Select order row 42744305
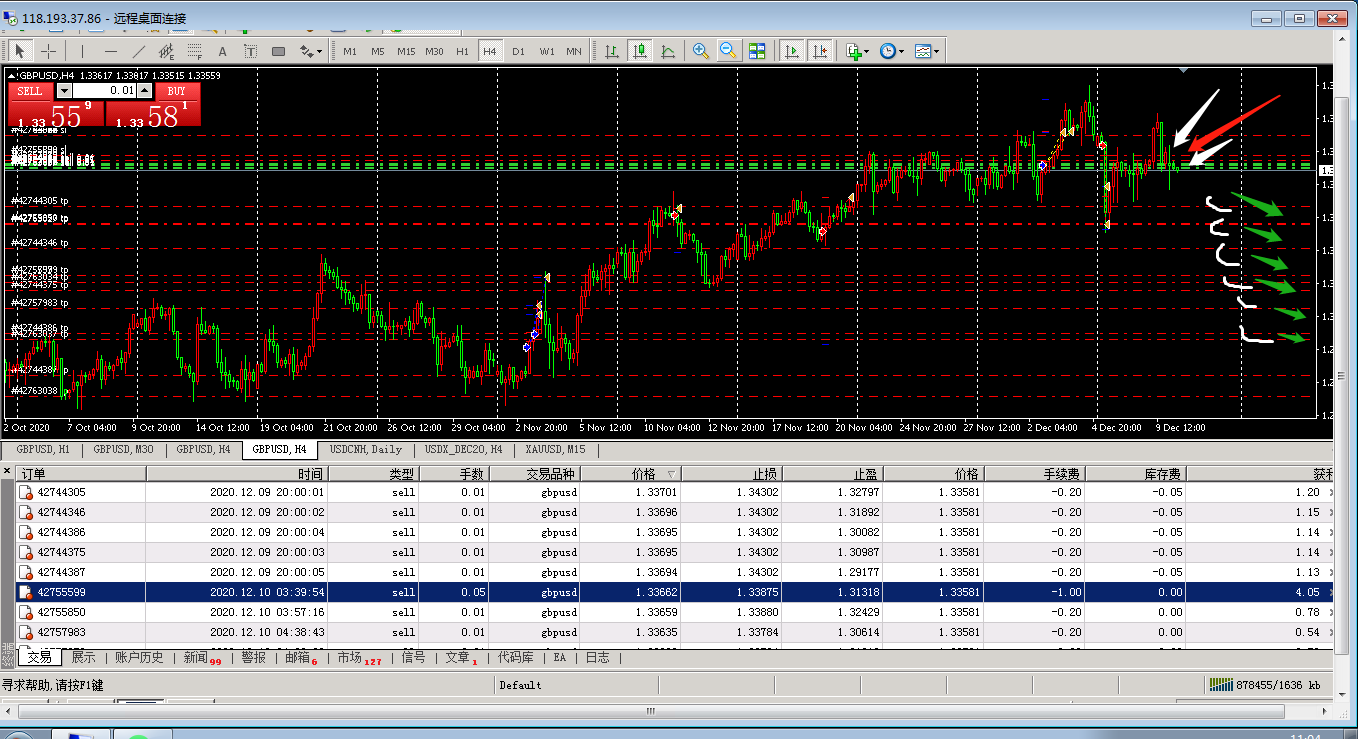This screenshot has width=1358, height=739. [675, 492]
